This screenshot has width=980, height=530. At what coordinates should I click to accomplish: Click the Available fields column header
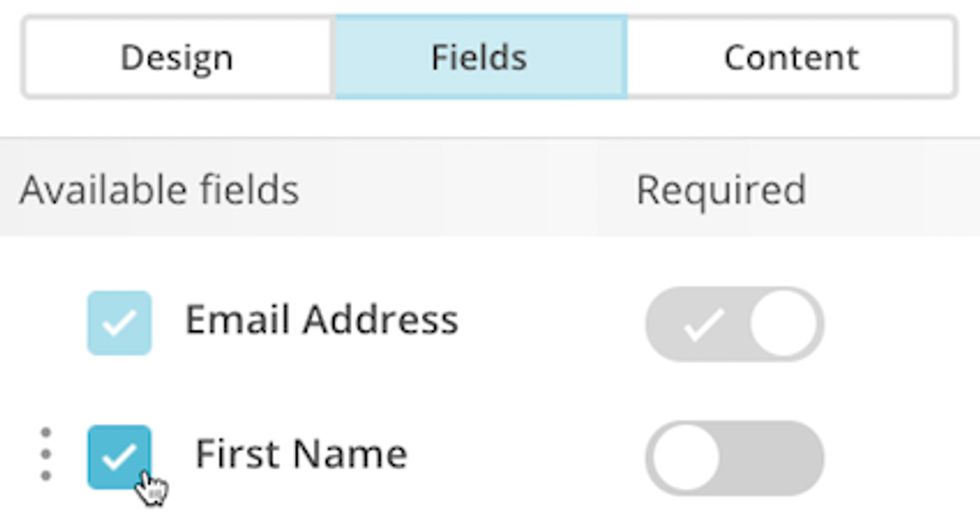coord(159,189)
